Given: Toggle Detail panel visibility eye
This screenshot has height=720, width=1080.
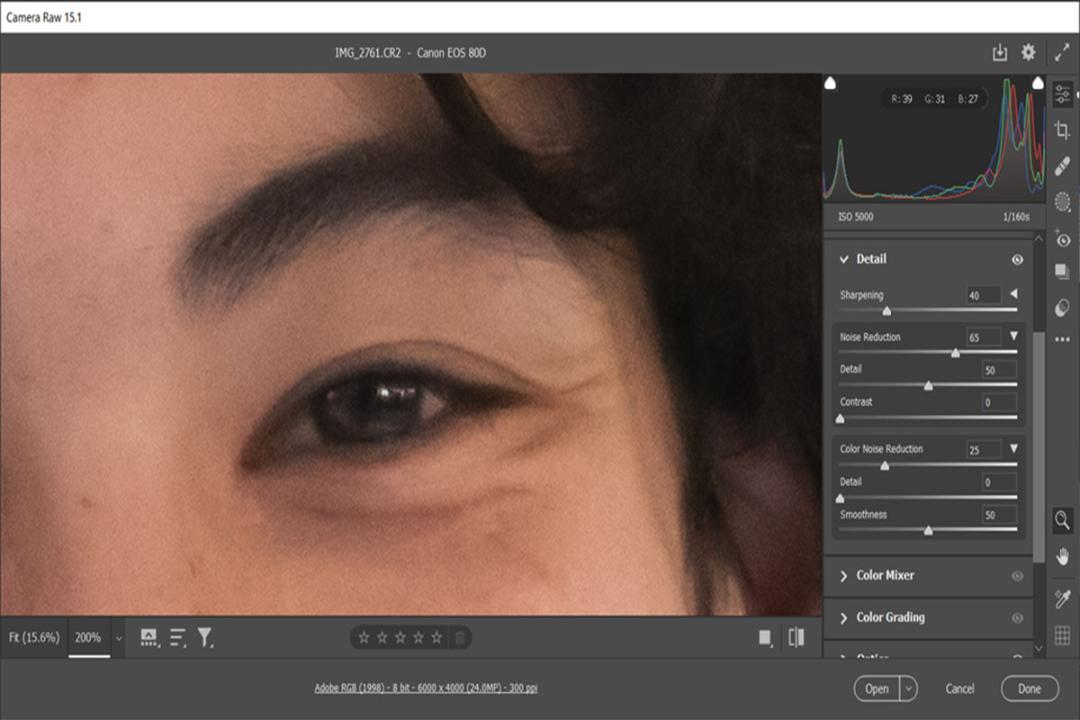Looking at the screenshot, I should pyautogui.click(x=1017, y=260).
